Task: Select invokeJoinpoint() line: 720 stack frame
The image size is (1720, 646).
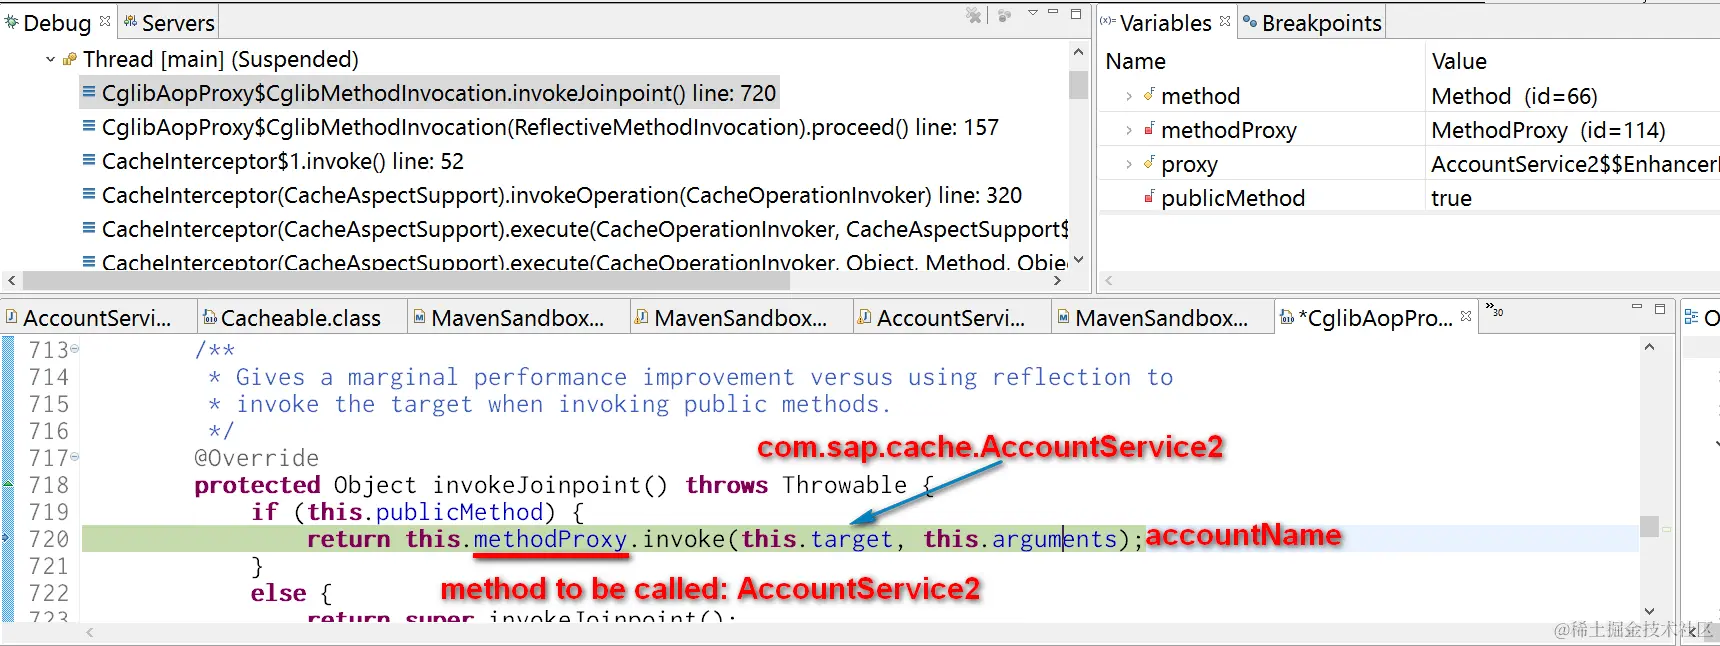Action: click(x=438, y=94)
